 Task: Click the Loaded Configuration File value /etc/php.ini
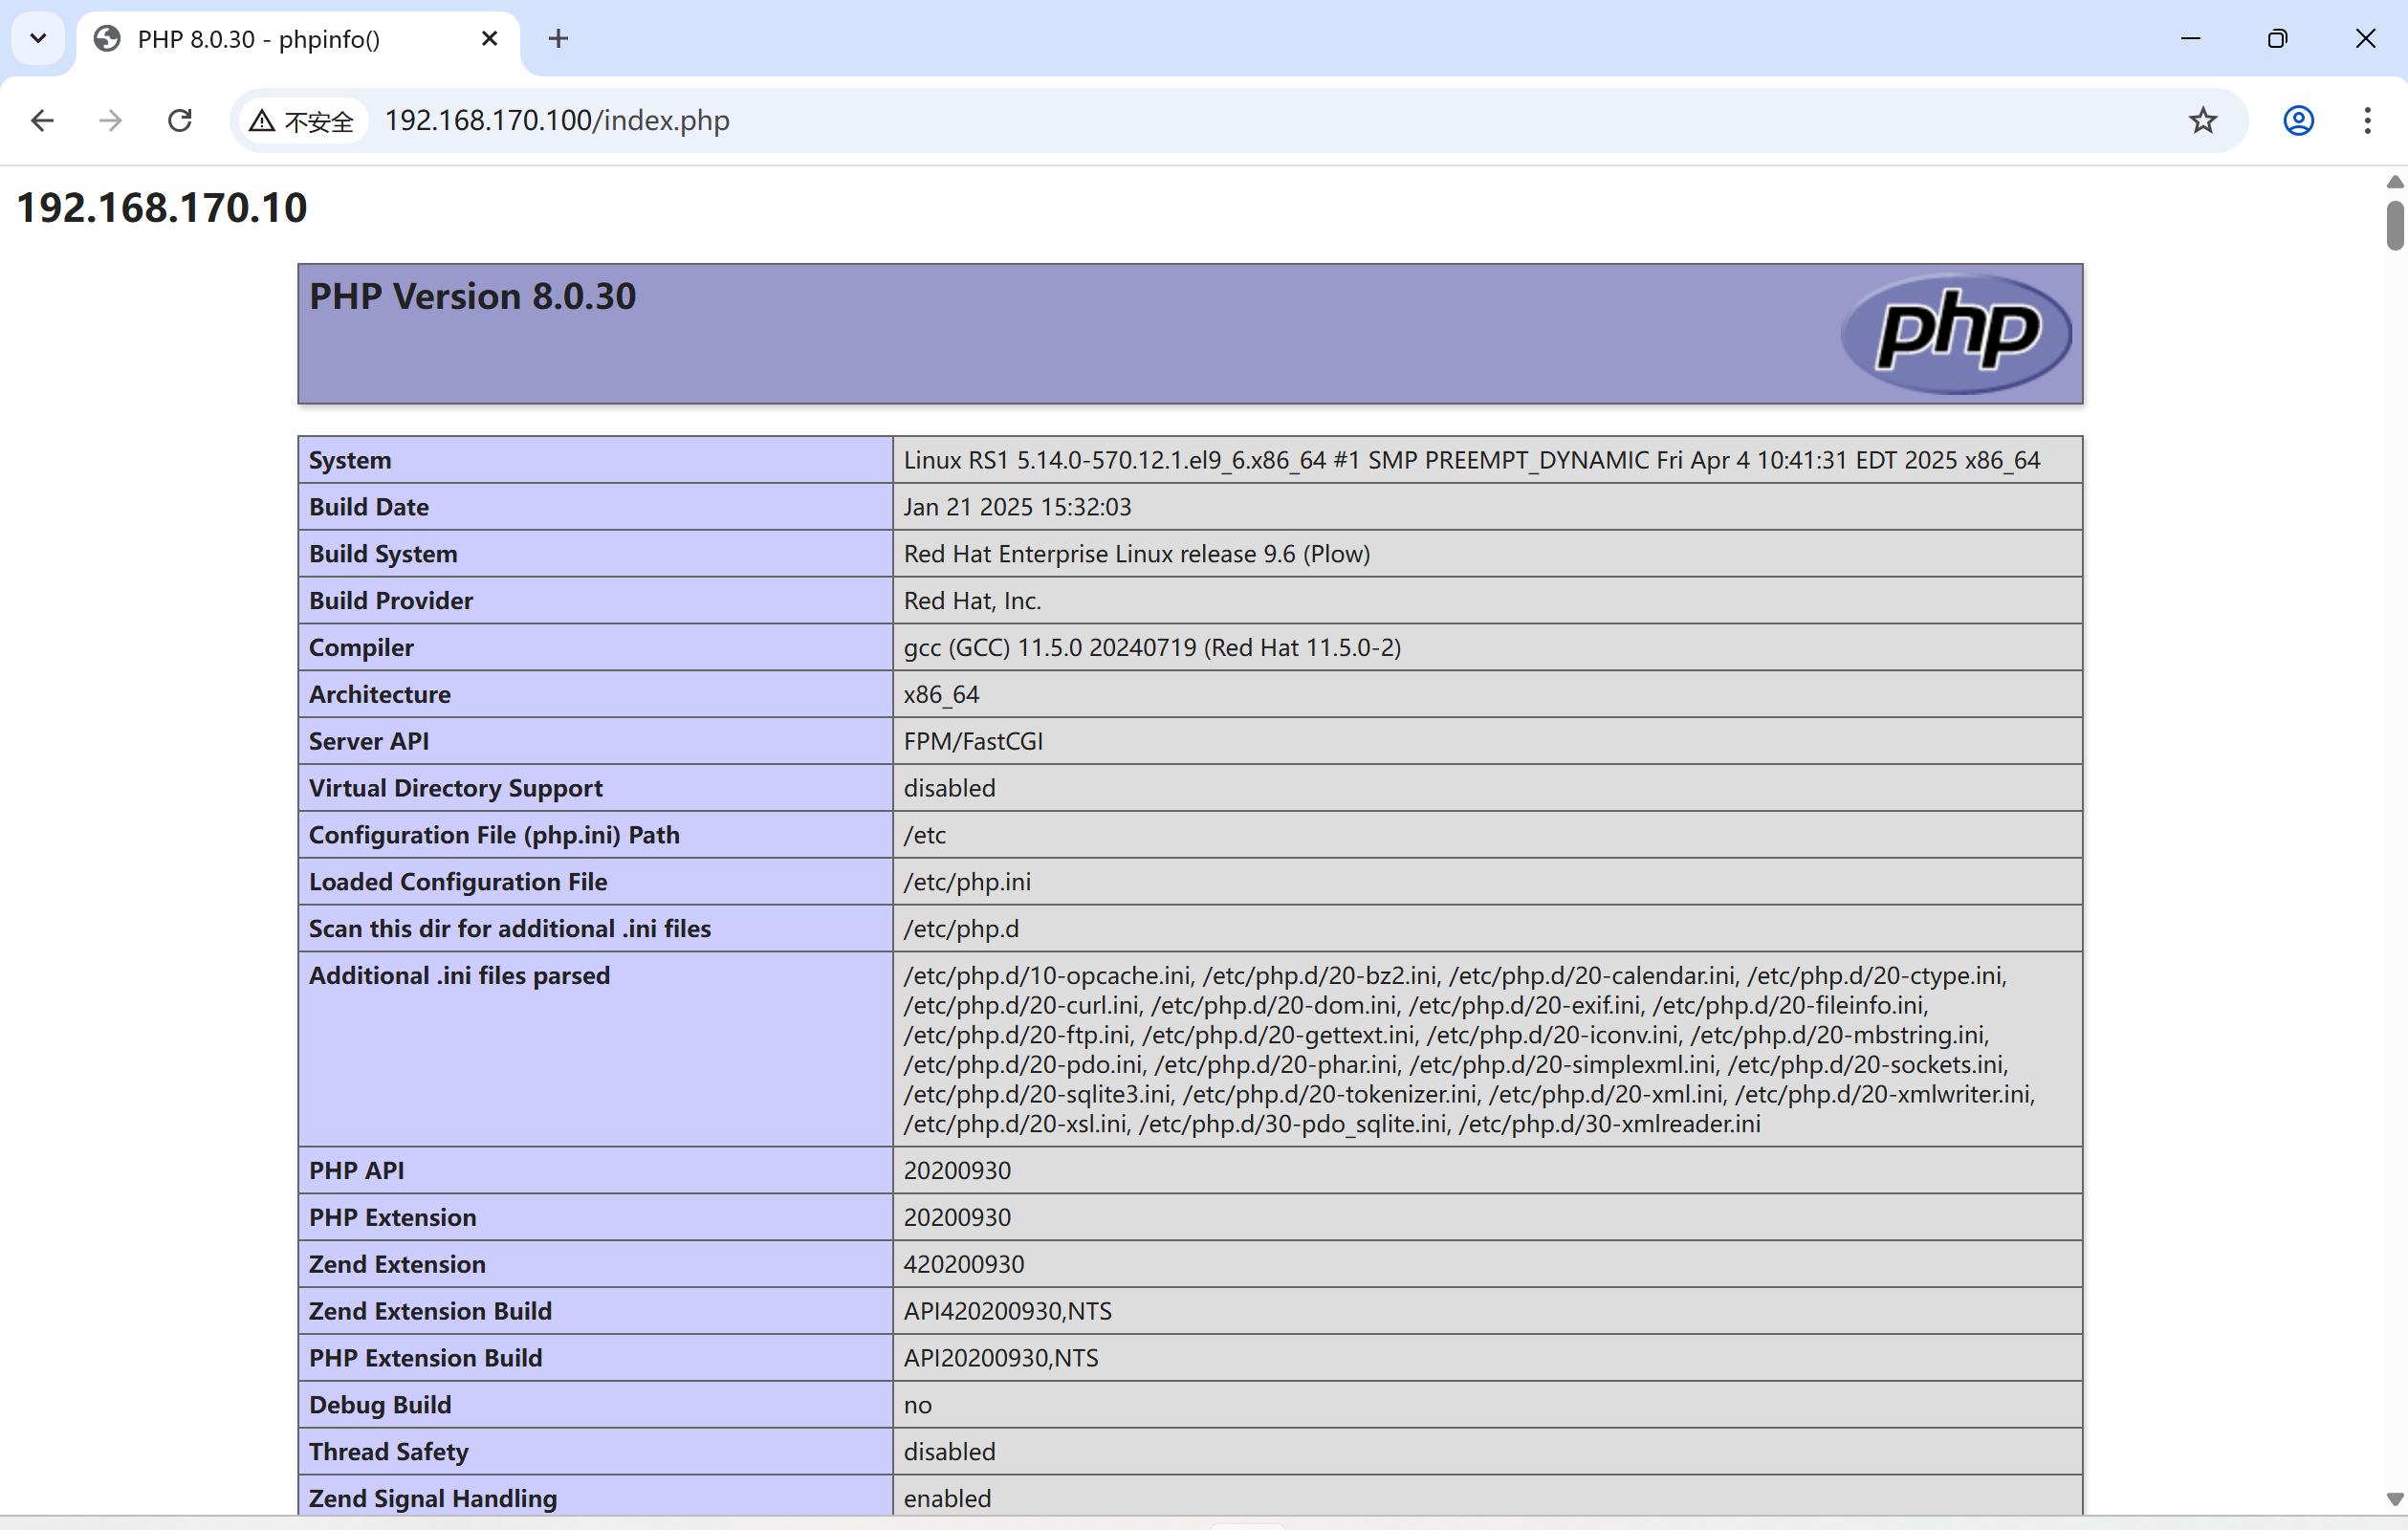coord(966,882)
